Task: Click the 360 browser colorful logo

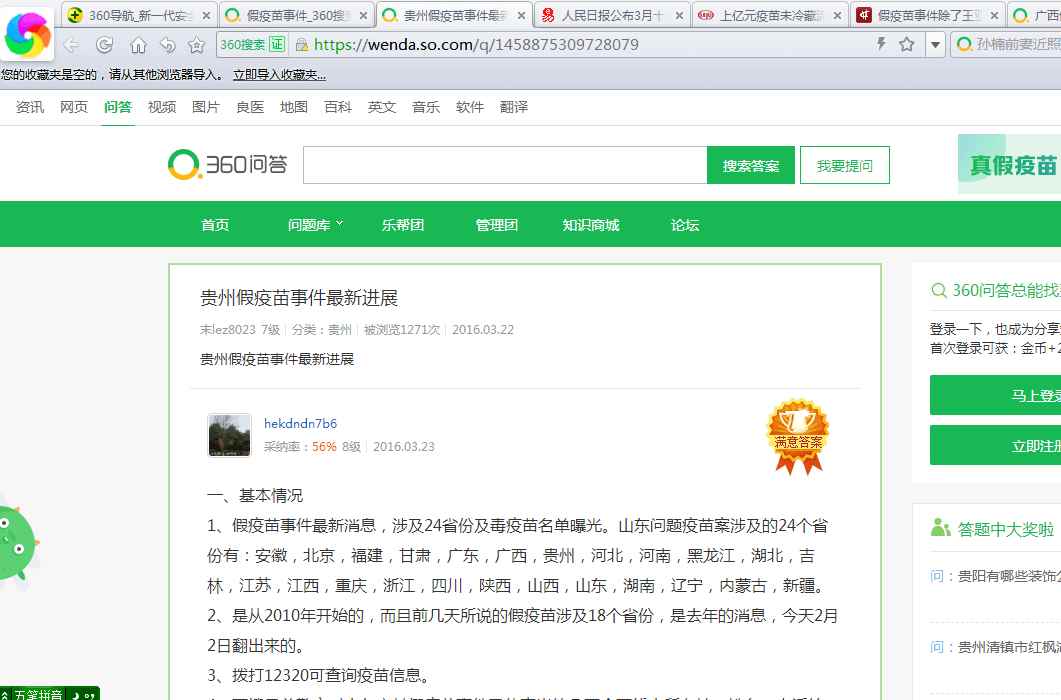Action: [30, 33]
